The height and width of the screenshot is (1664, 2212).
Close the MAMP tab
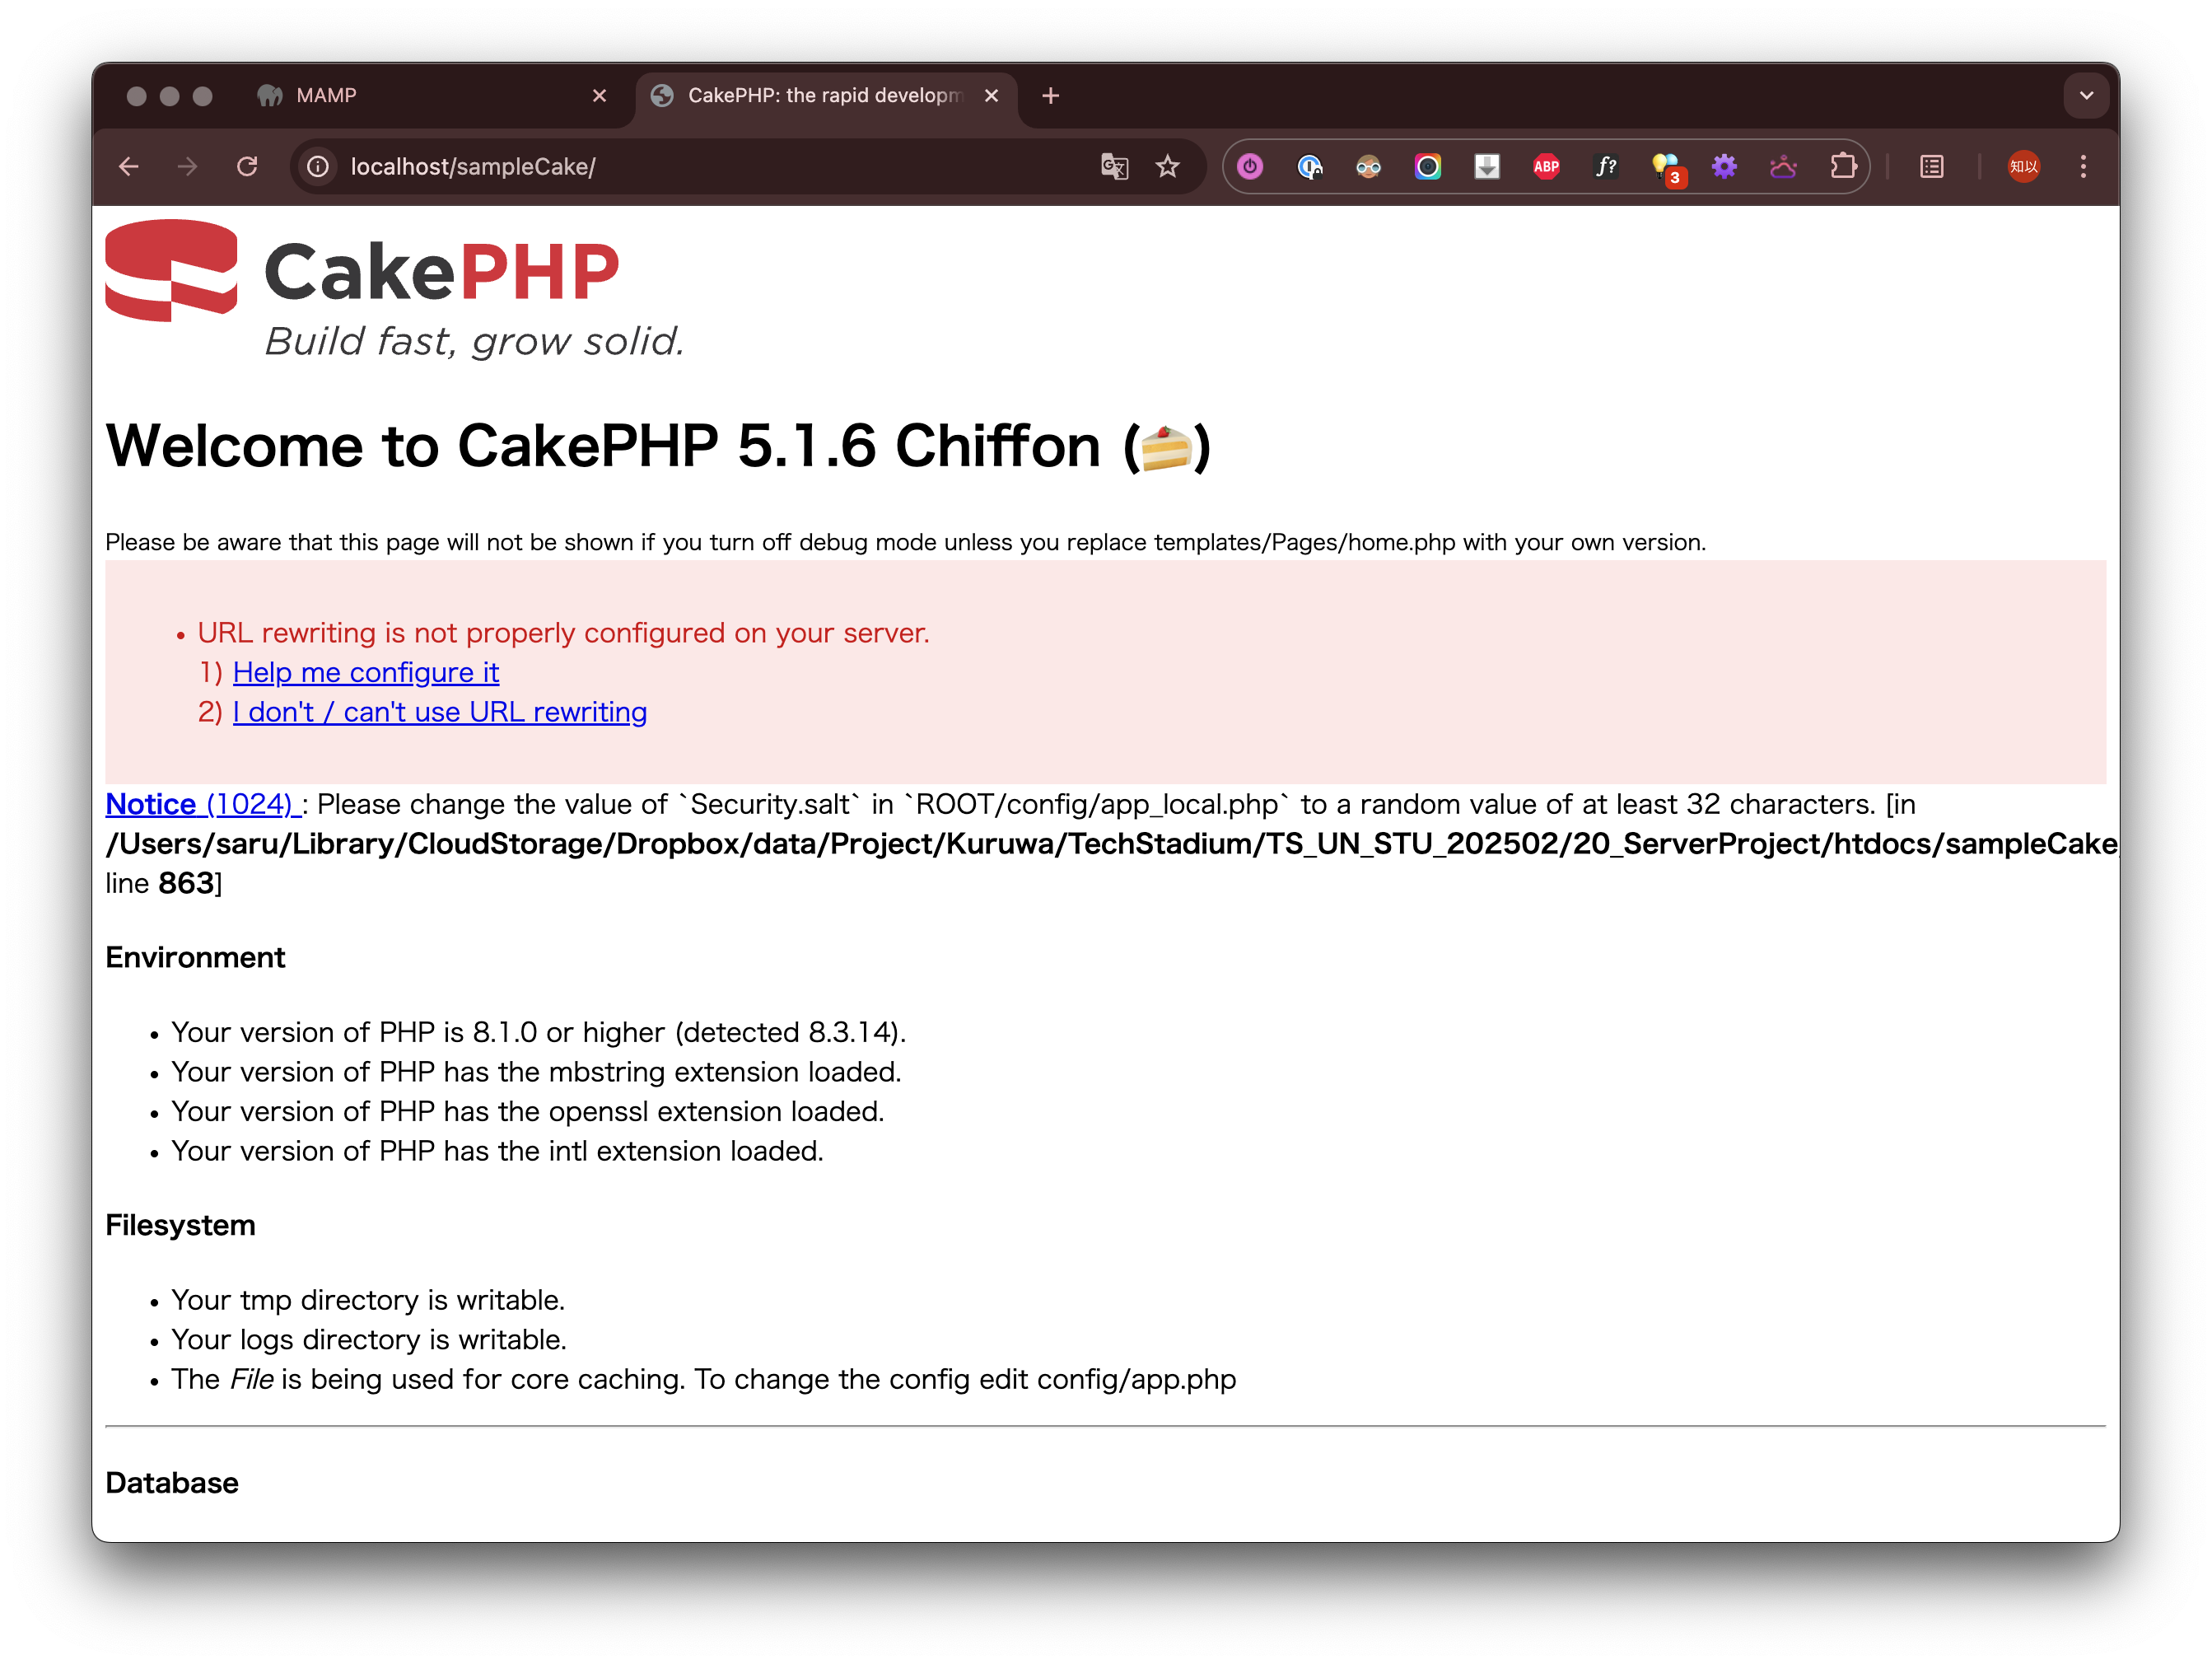tap(599, 96)
